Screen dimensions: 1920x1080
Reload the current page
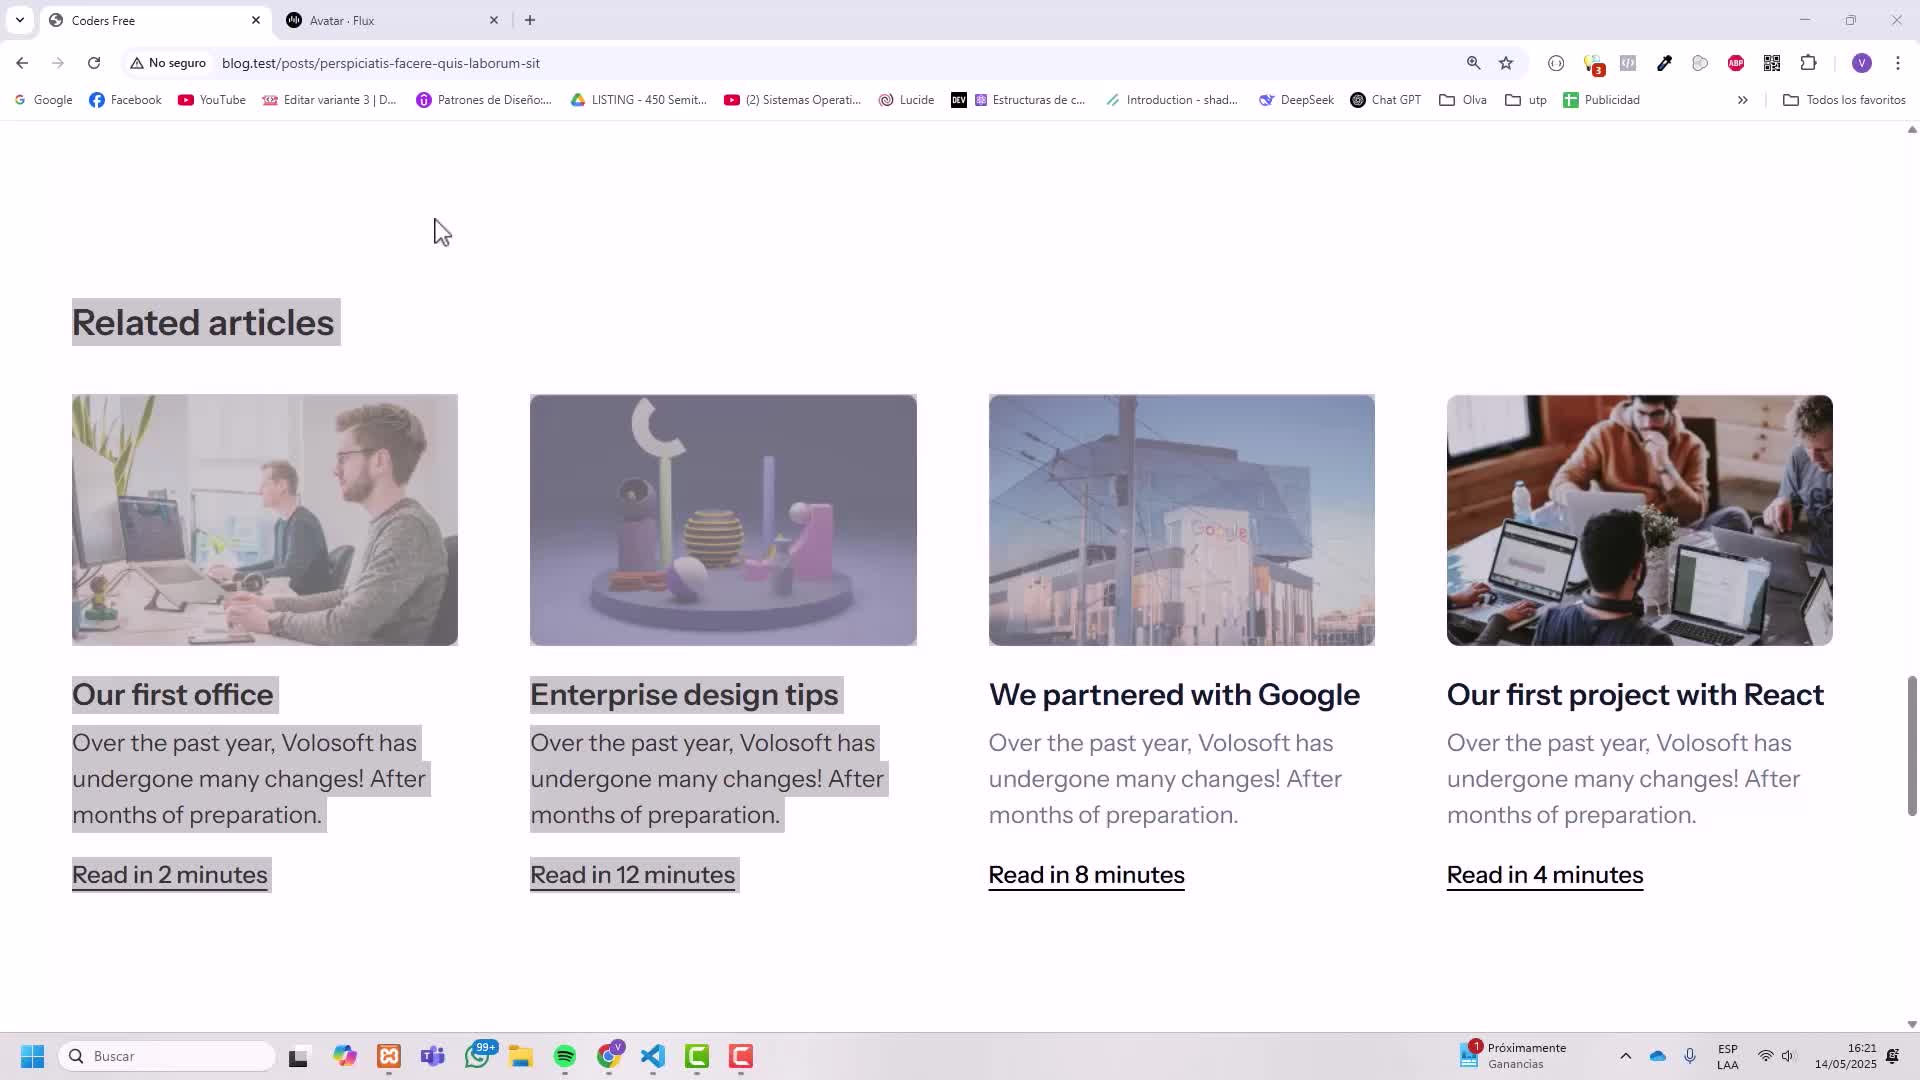(x=94, y=63)
